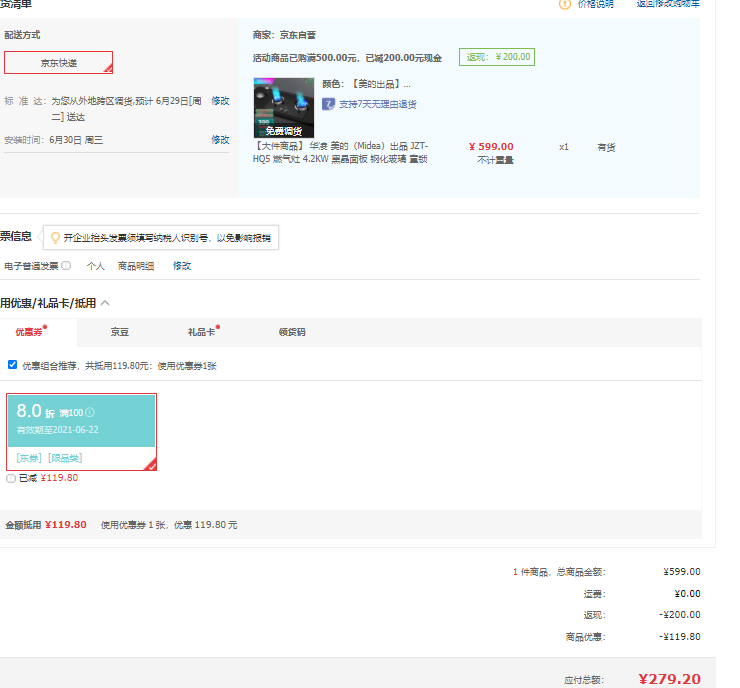Click the 个人 invoice title text
Viewport: 740px width, 688px height.
click(96, 266)
